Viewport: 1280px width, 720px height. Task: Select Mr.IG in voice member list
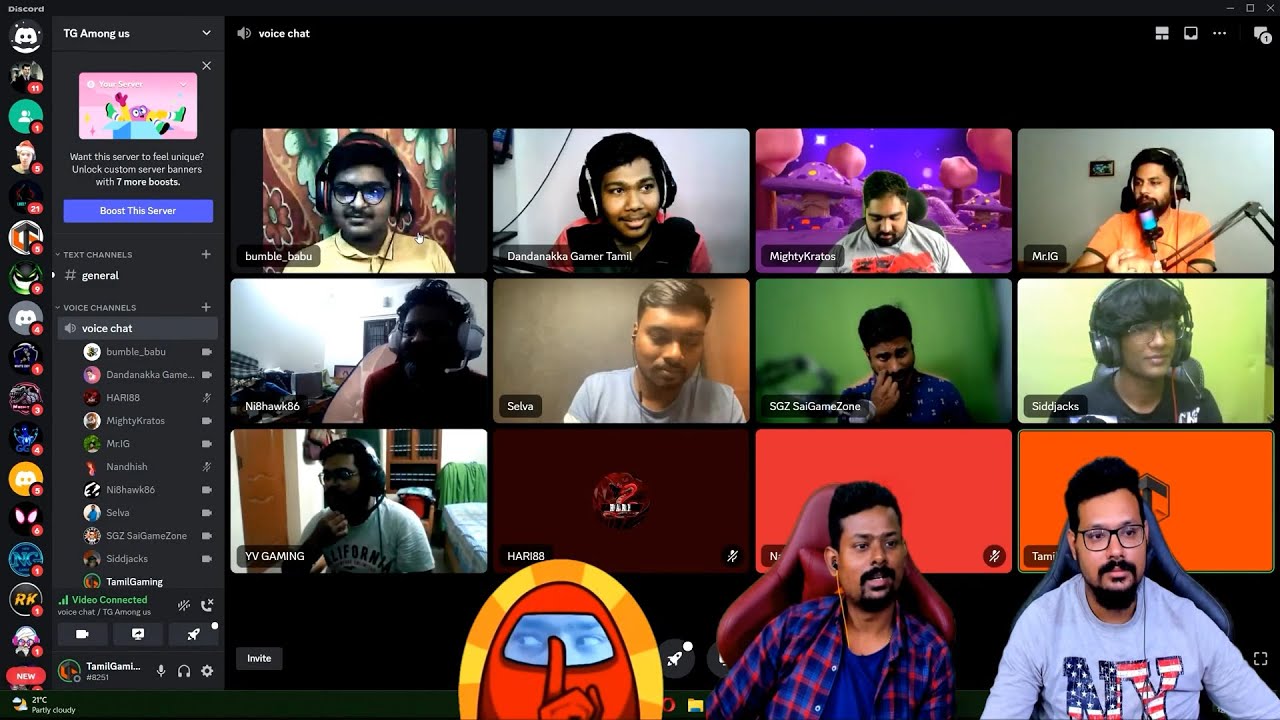[x=148, y=444]
